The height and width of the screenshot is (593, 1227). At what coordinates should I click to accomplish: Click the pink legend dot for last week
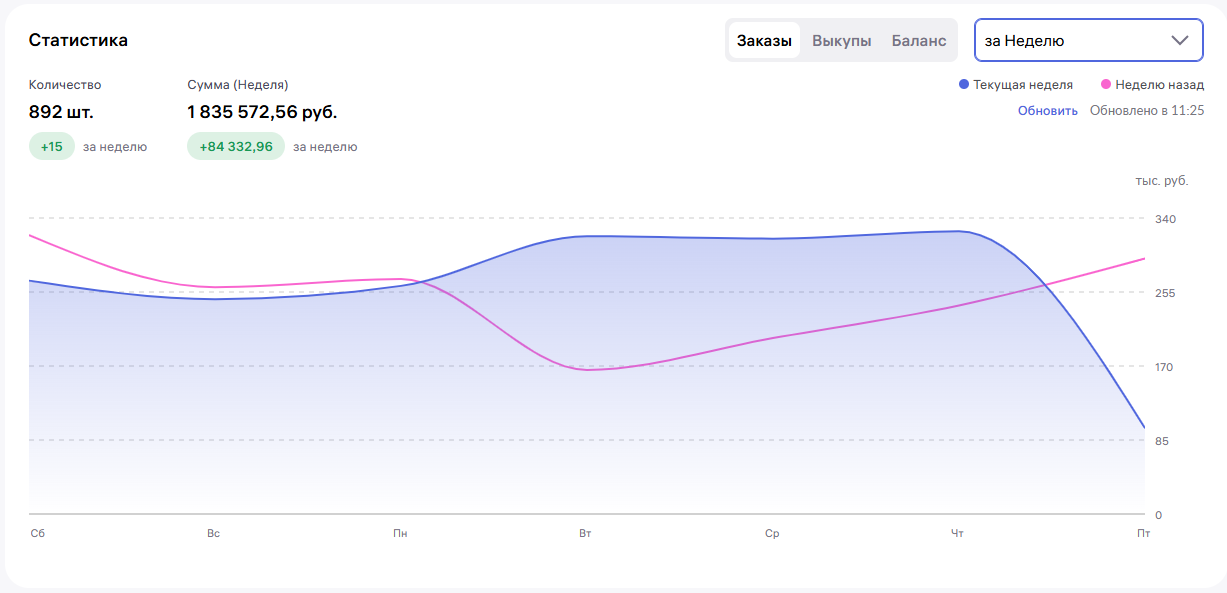[1106, 85]
